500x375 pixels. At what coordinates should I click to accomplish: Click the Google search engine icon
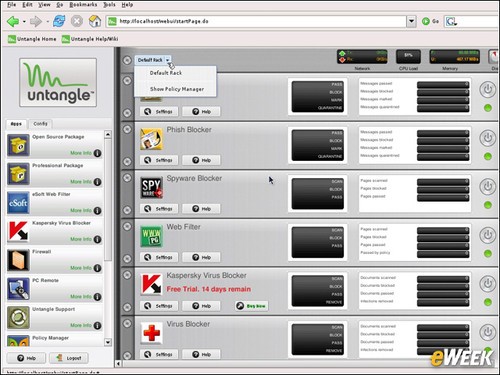(451, 22)
